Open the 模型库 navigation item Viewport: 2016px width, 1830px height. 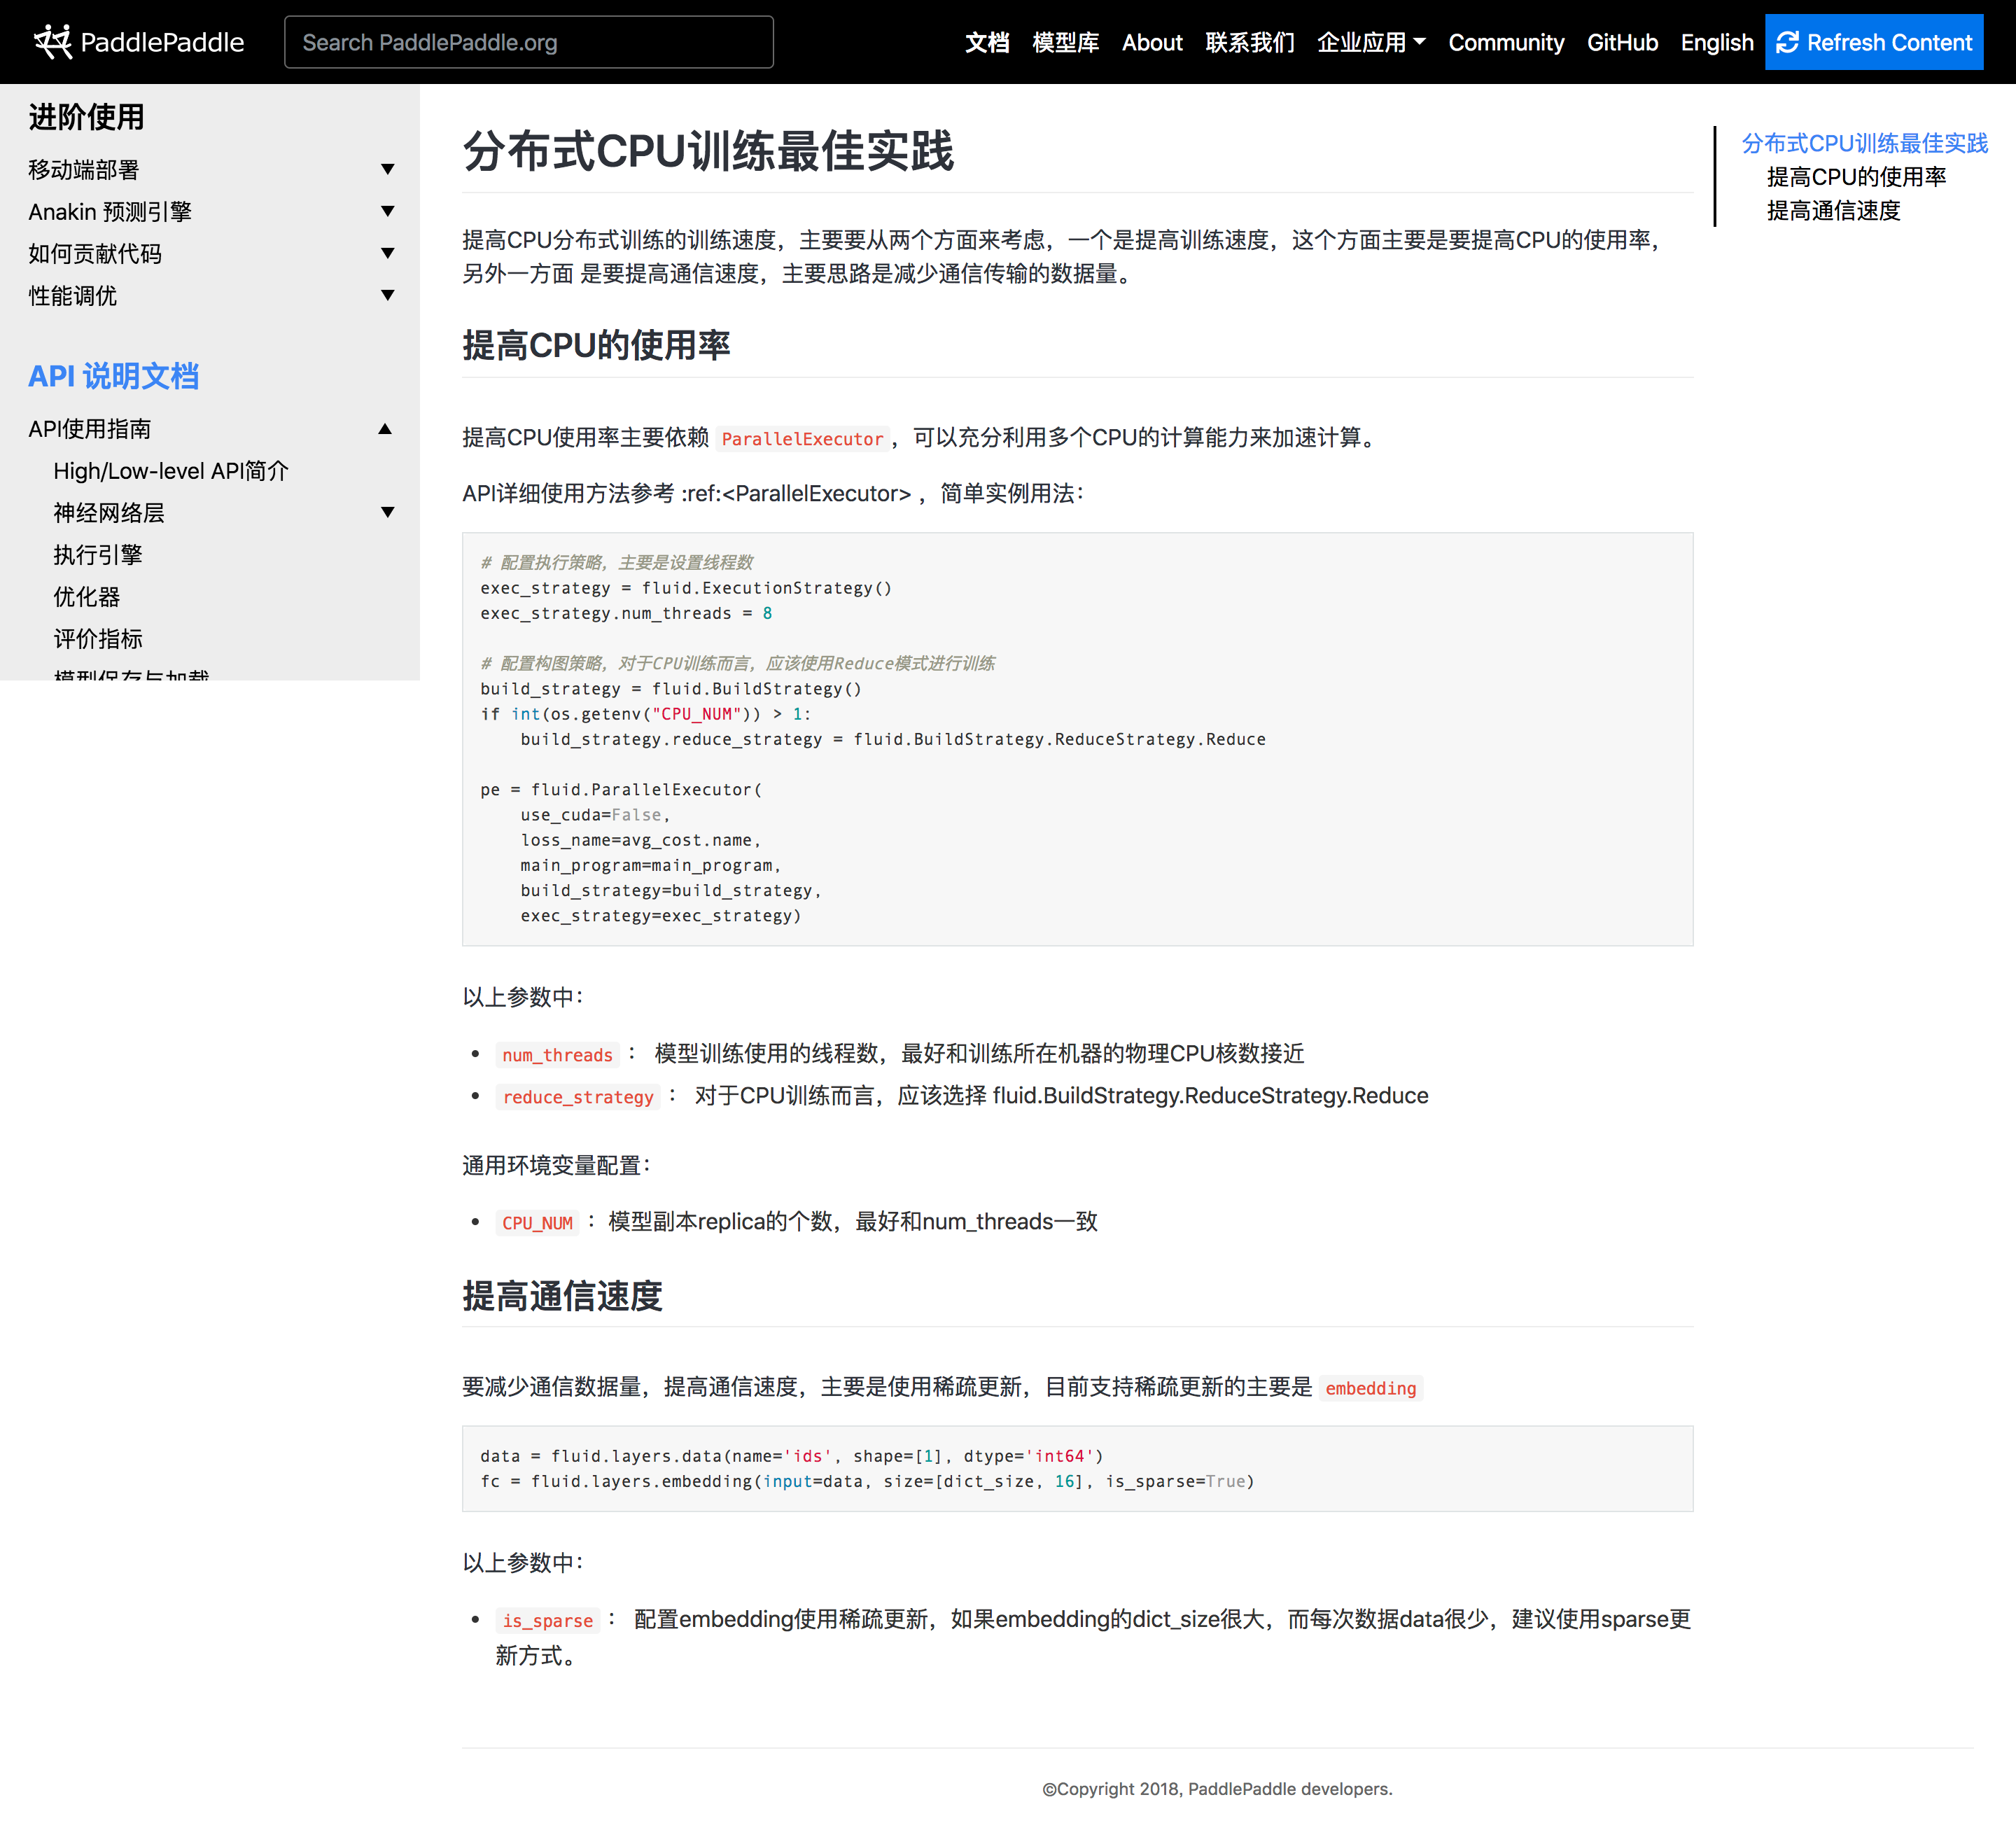1065,42
